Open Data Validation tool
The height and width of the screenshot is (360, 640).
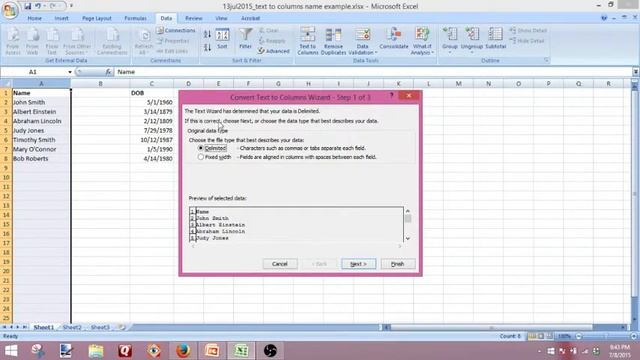362,41
